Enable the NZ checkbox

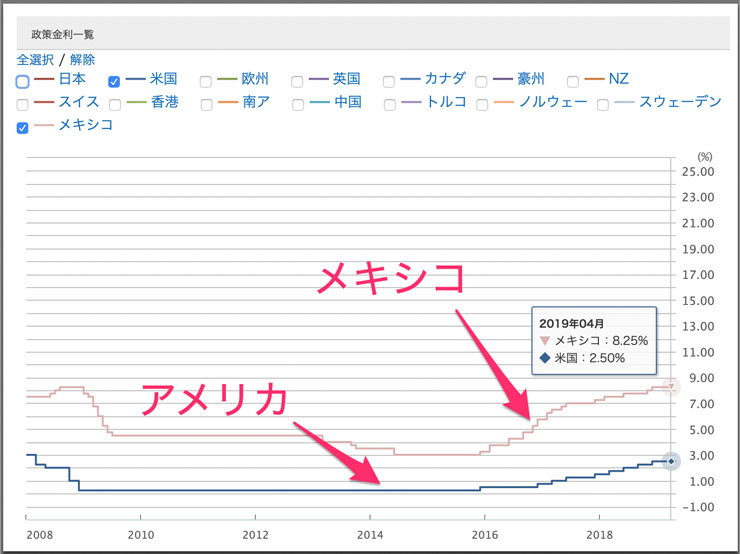coord(572,82)
